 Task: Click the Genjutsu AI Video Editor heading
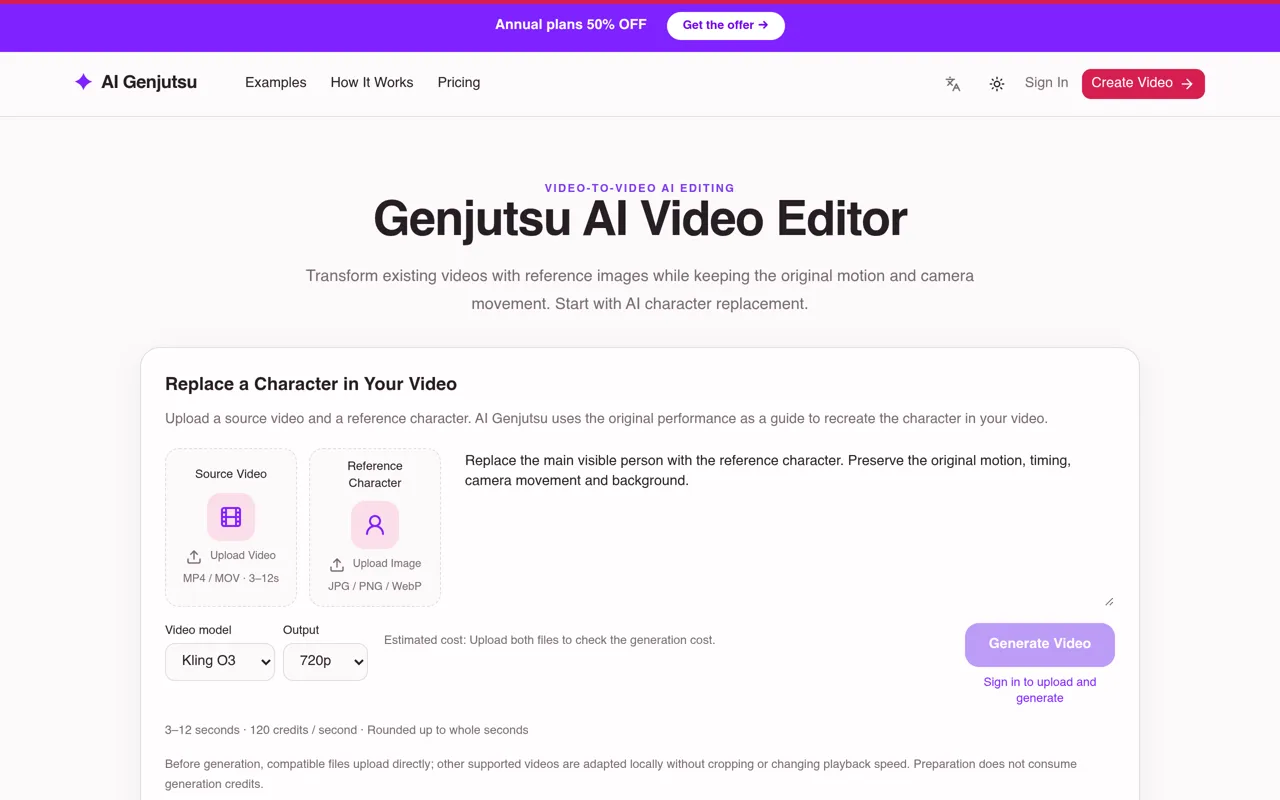640,219
